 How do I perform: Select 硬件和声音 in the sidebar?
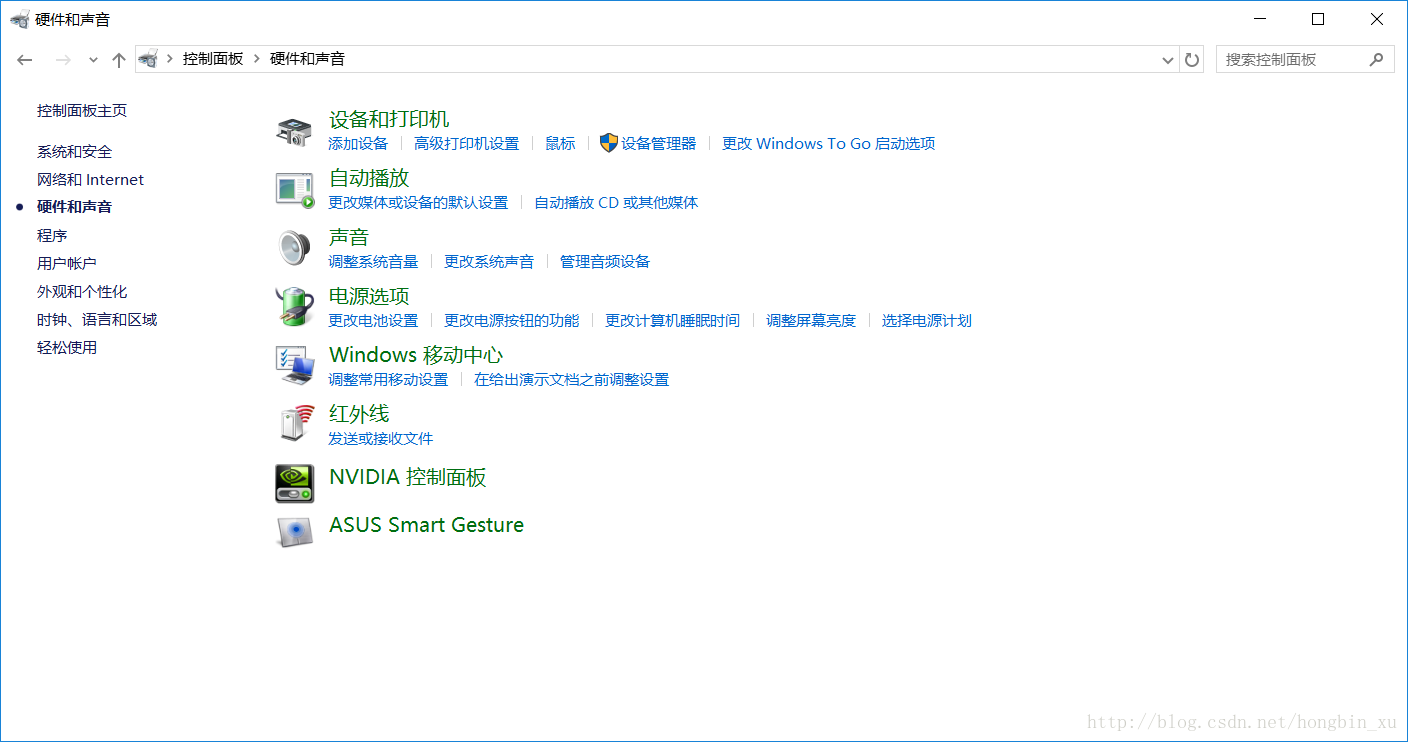75,207
